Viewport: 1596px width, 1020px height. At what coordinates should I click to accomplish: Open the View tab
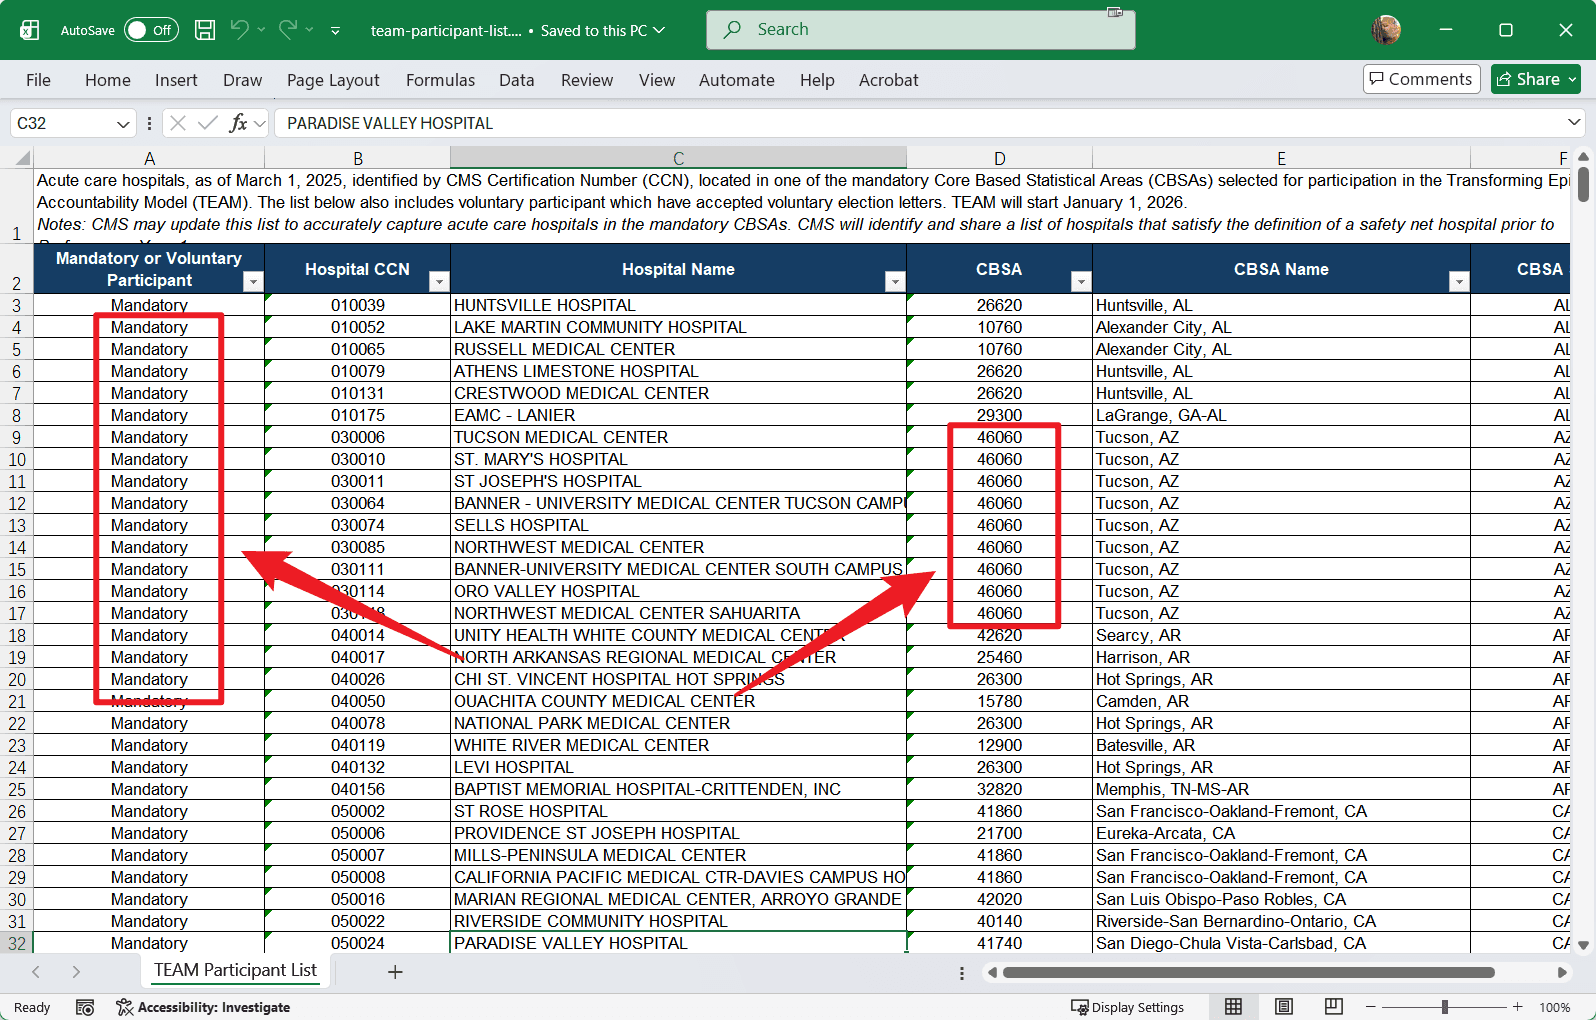(657, 80)
